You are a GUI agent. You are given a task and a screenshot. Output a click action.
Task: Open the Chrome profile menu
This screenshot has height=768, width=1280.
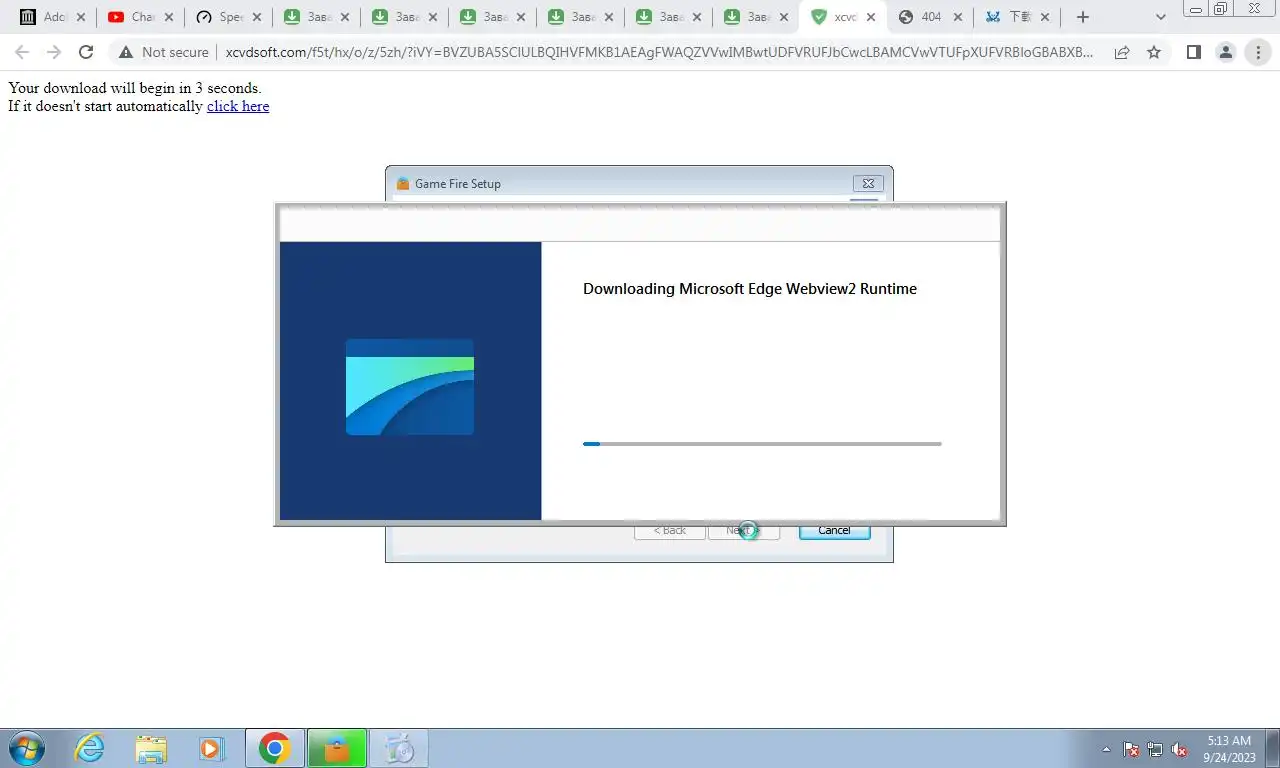1225,52
